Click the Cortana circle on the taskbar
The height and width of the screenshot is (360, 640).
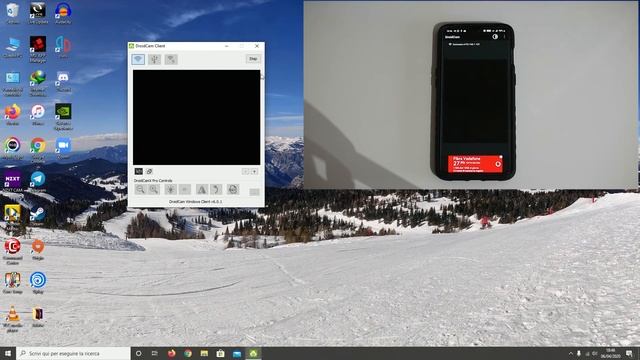tap(138, 353)
